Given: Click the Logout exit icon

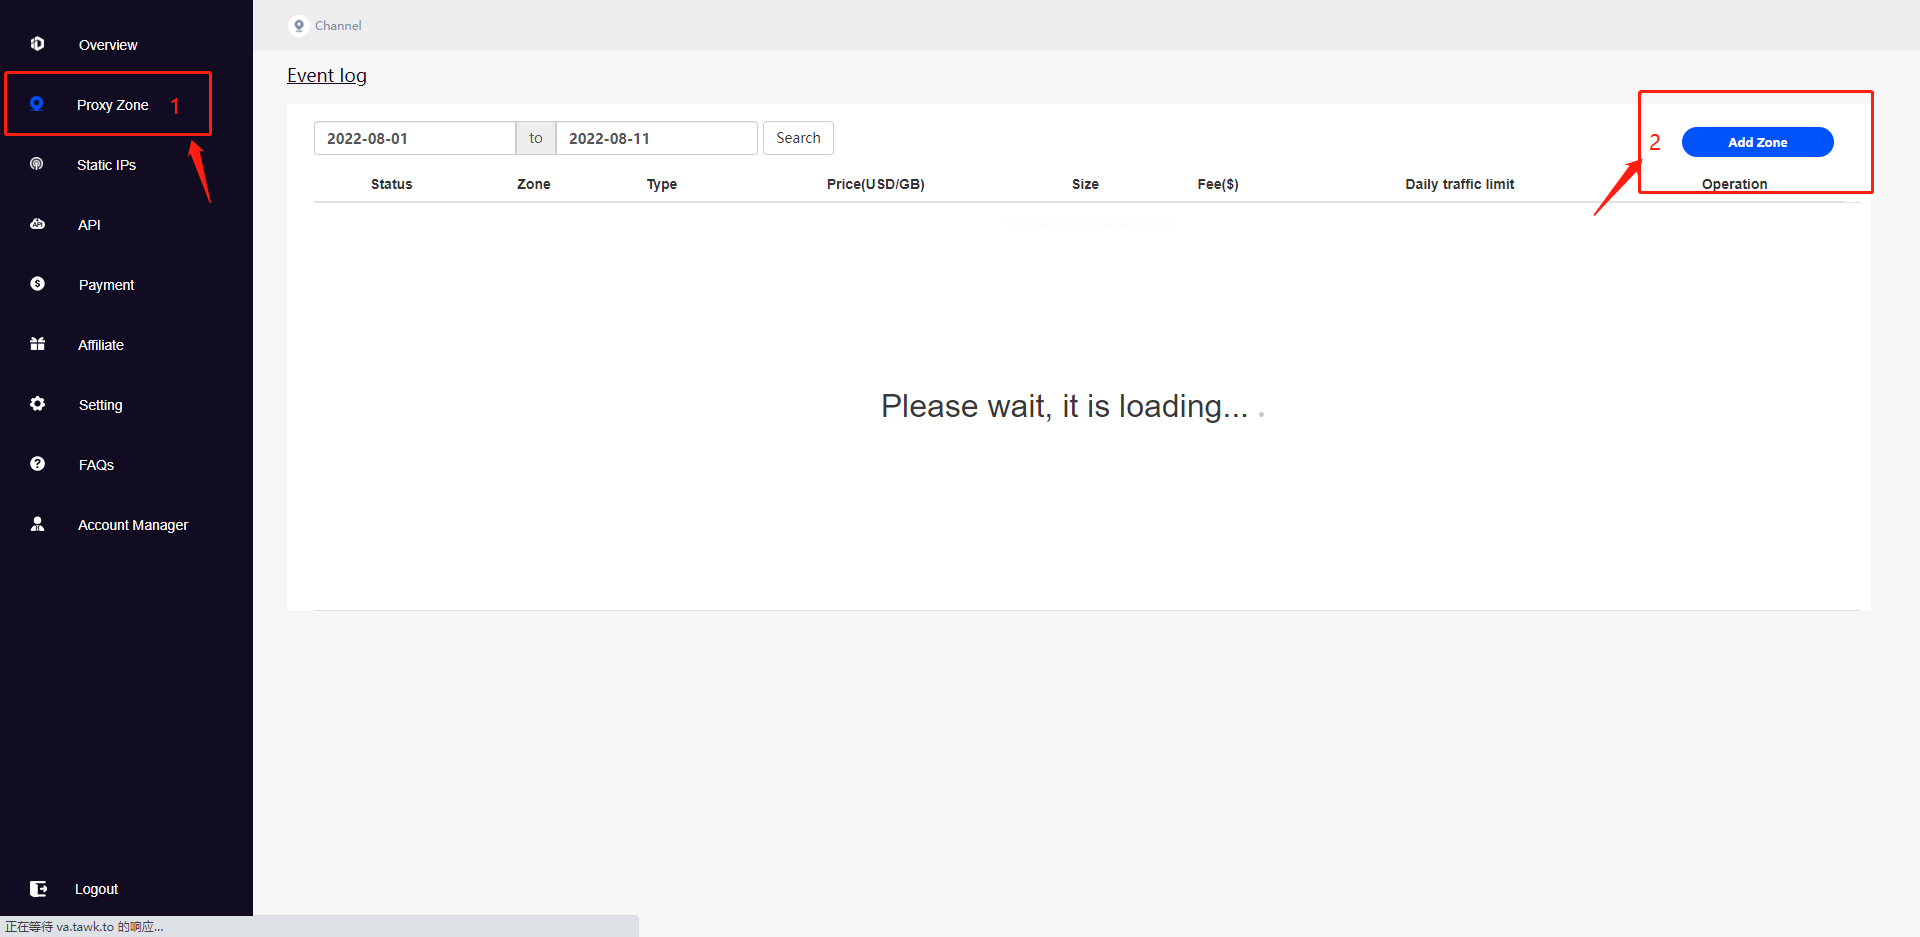Looking at the screenshot, I should tap(38, 889).
